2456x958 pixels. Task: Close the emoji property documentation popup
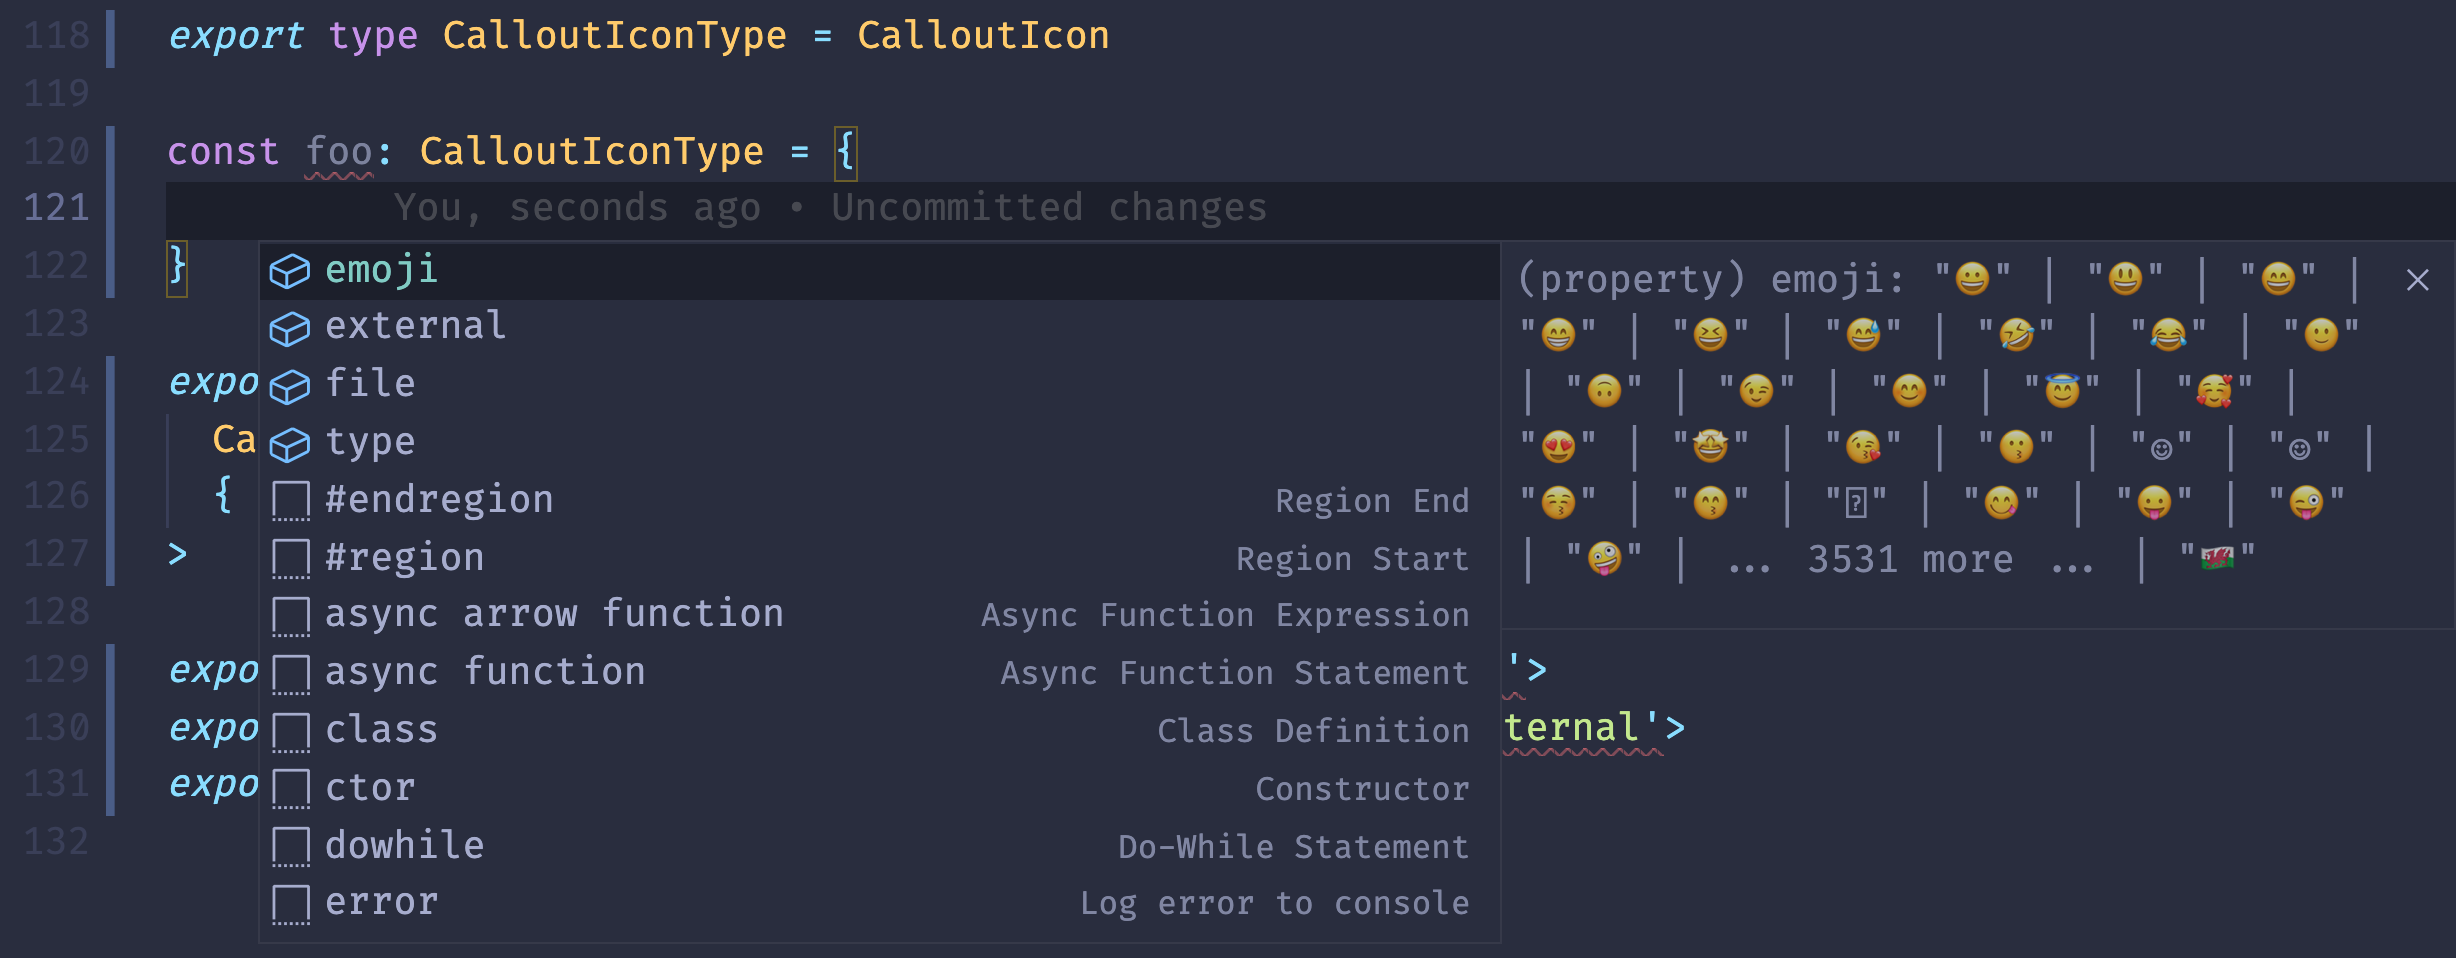(x=2418, y=280)
